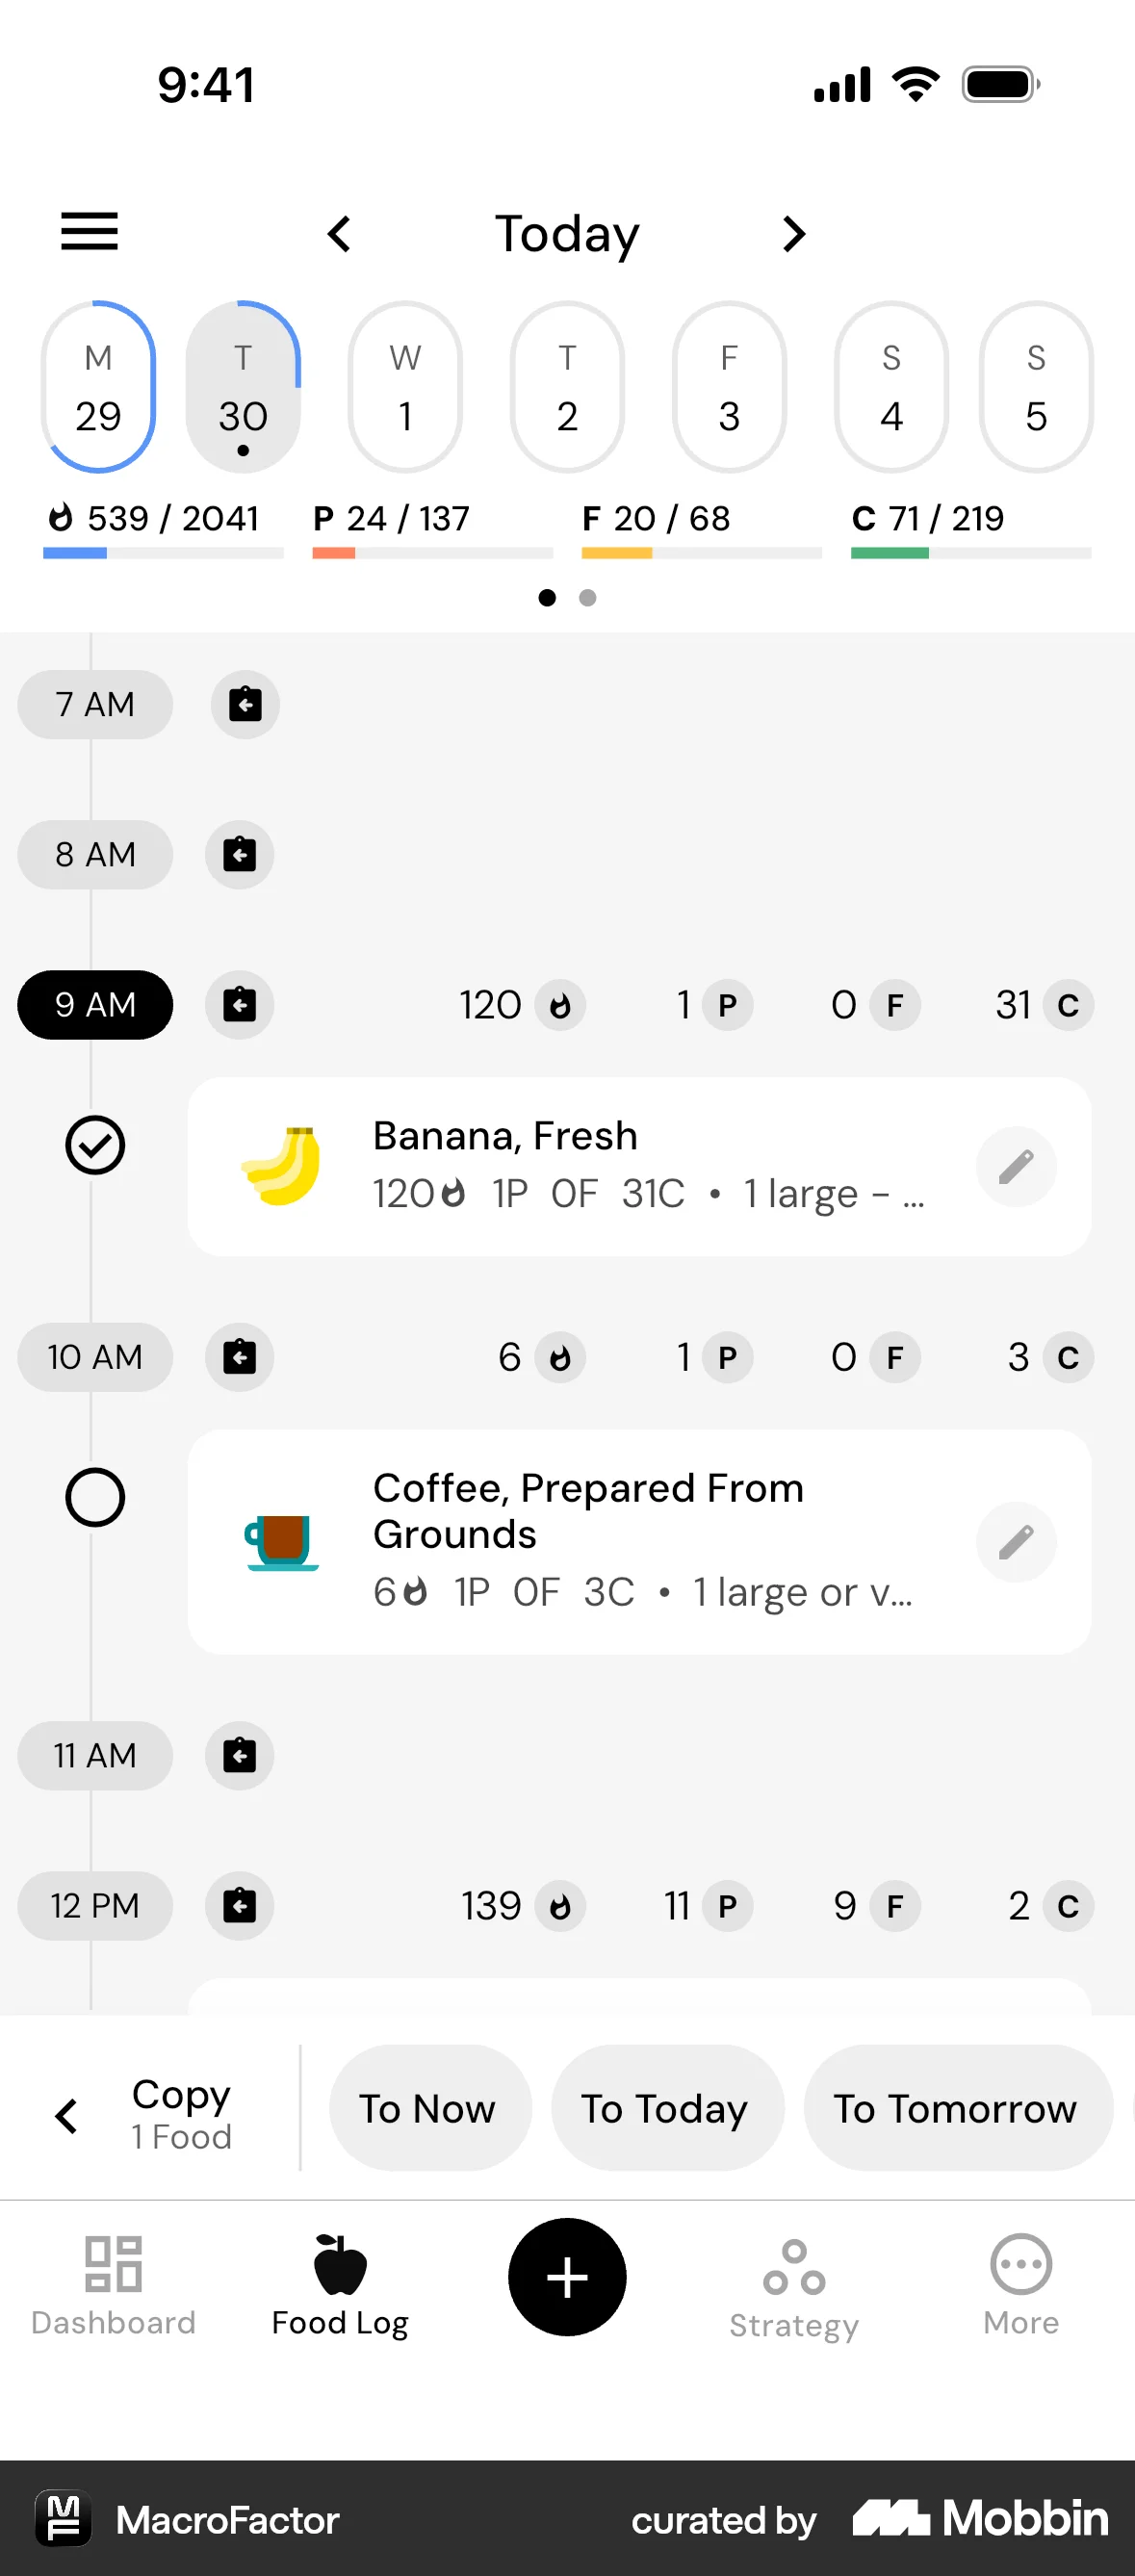The image size is (1135, 2576).
Task: Close the Copy bar with back chevron
Action: (x=67, y=2115)
